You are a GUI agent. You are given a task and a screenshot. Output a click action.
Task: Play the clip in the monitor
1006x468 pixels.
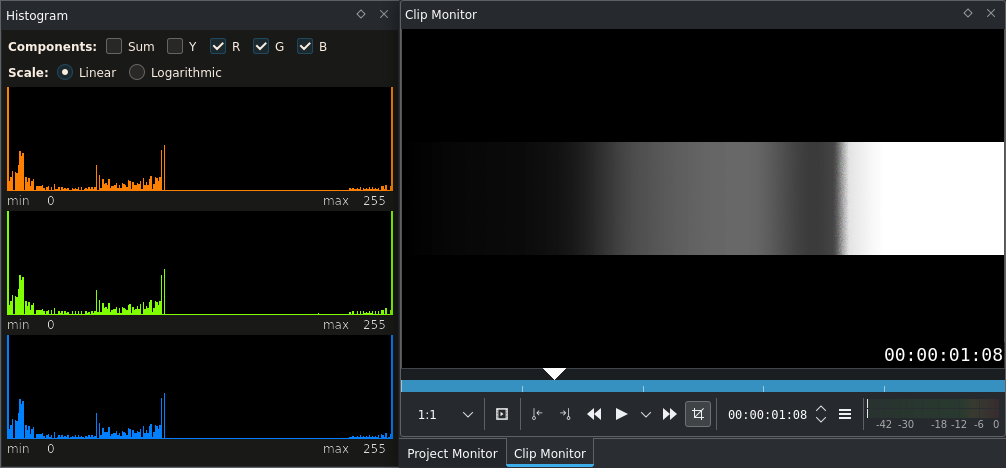click(621, 414)
